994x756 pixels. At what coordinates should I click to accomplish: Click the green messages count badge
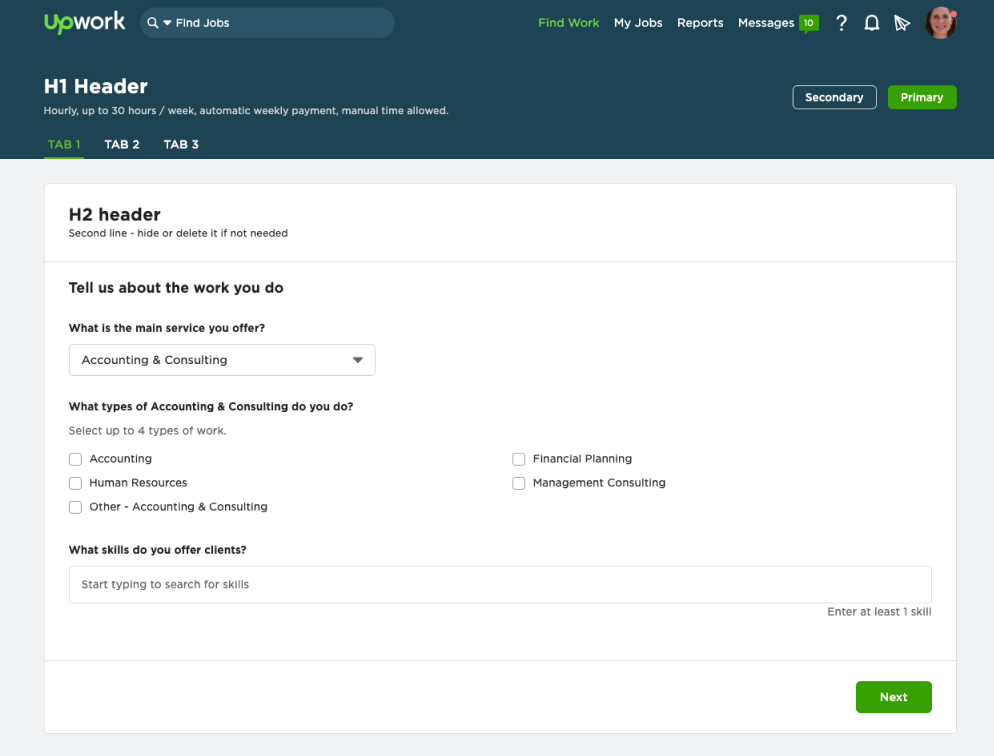pos(808,23)
